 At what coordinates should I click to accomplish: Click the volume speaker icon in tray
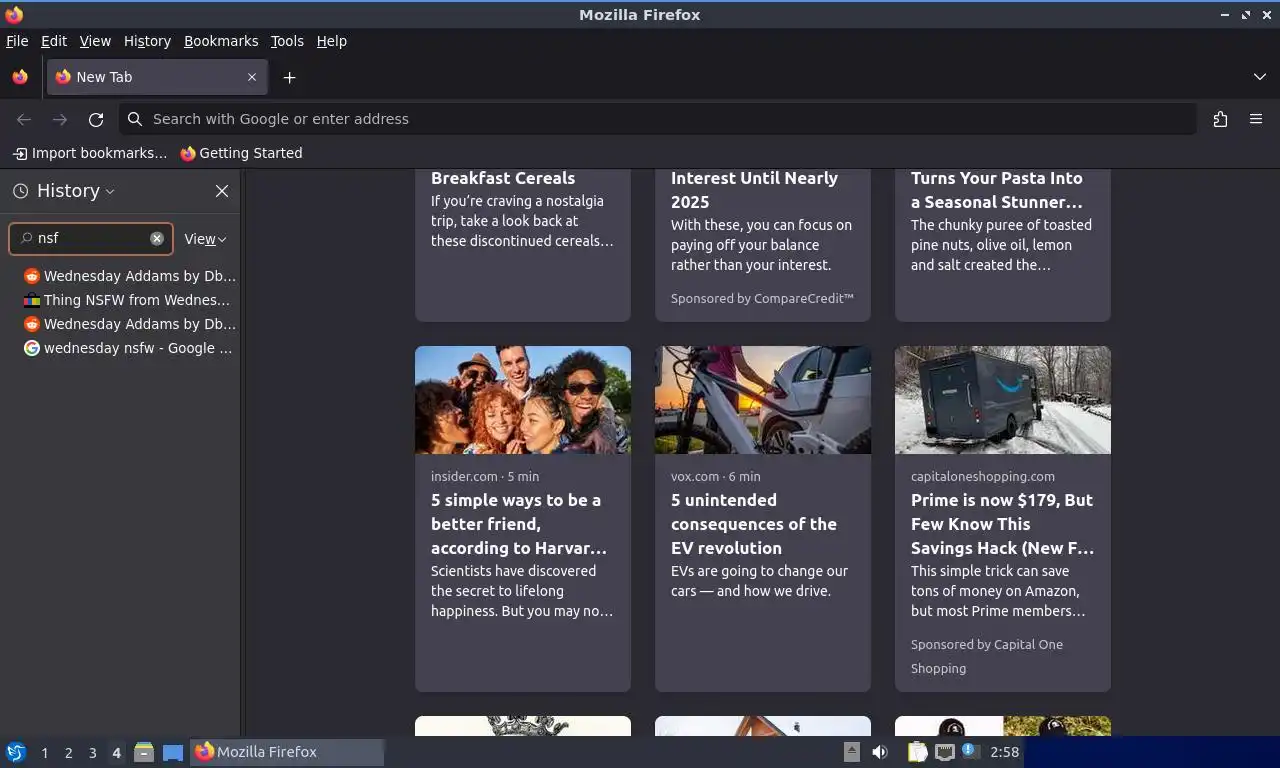tap(880, 752)
